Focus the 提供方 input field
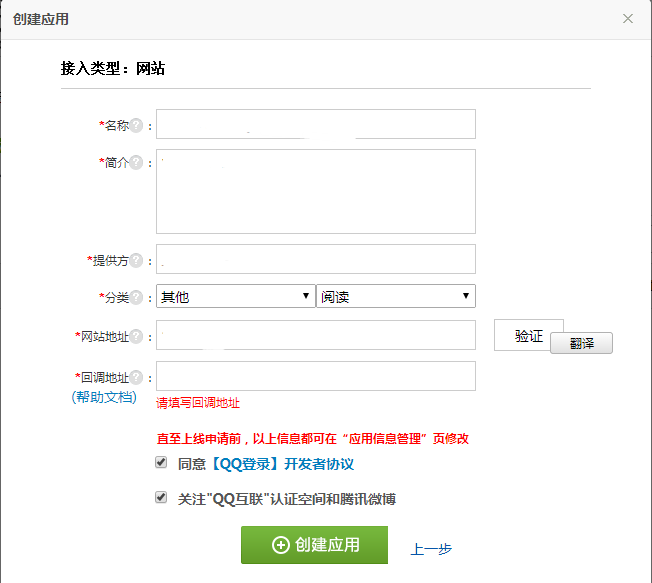The height and width of the screenshot is (583, 652). click(316, 259)
